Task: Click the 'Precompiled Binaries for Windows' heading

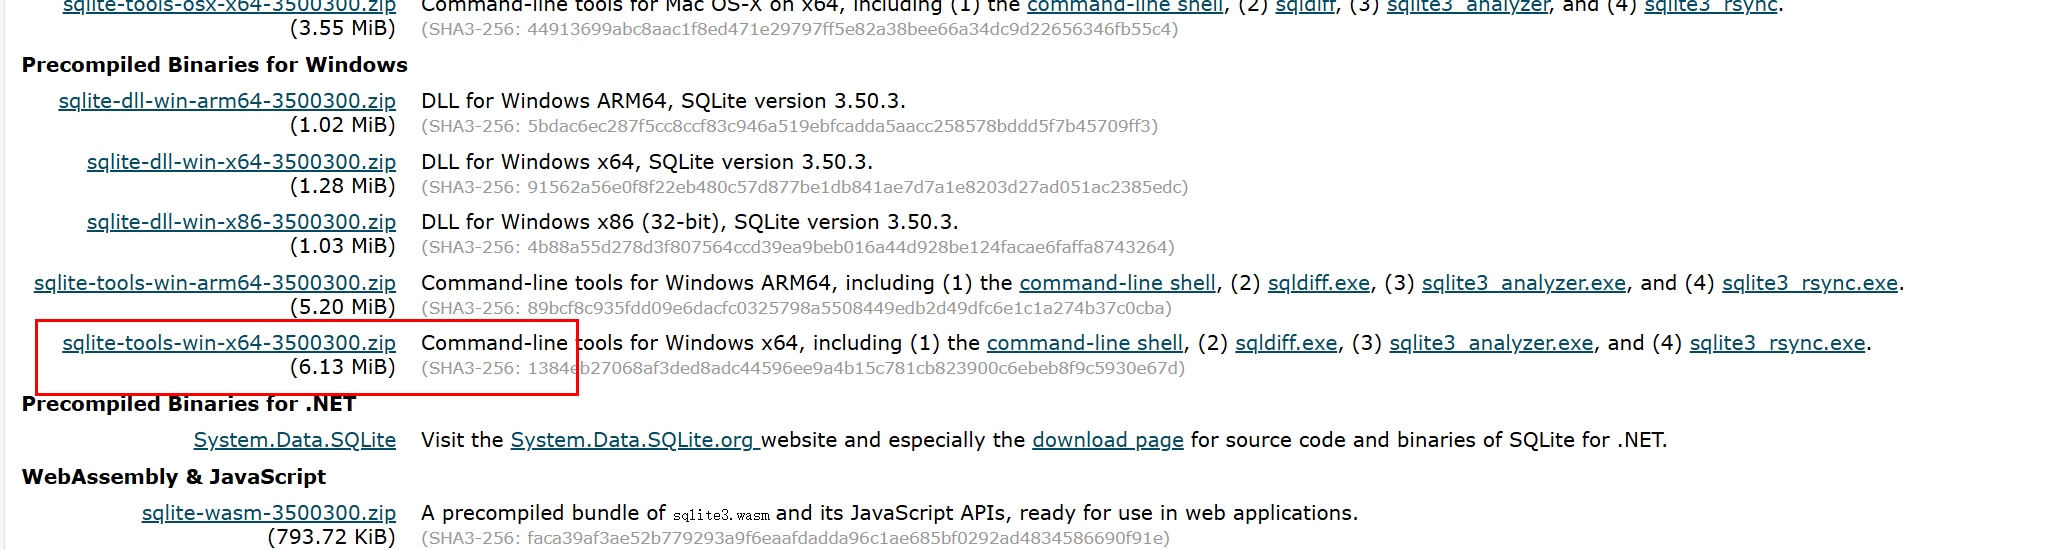Action: pyautogui.click(x=215, y=65)
